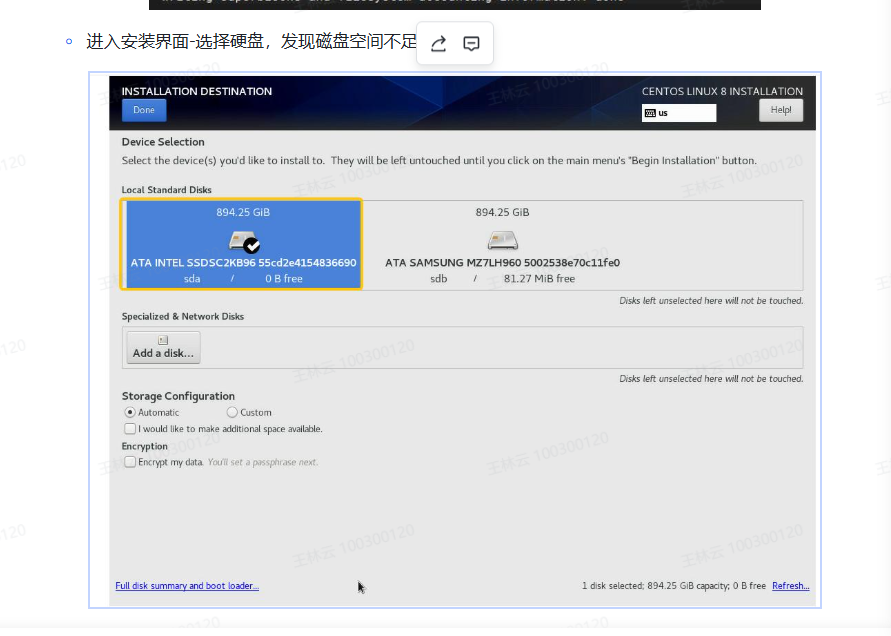This screenshot has height=636, width=891.
Task: Click the INSTALLATION DESTINATION title
Action: [x=197, y=91]
